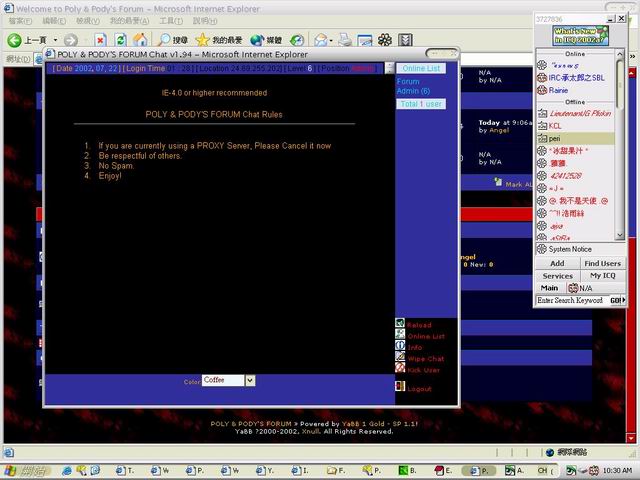The height and width of the screenshot is (480, 640).
Task: Open the Back button history dropdown arrow
Action: coord(56,40)
